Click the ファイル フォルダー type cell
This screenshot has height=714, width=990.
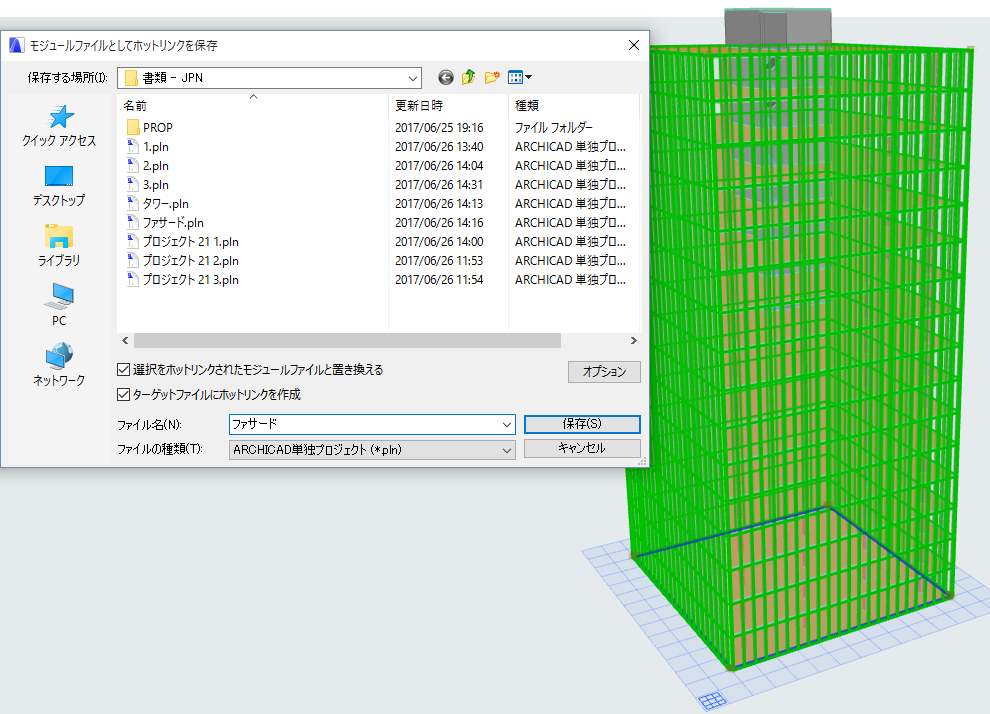(x=554, y=128)
